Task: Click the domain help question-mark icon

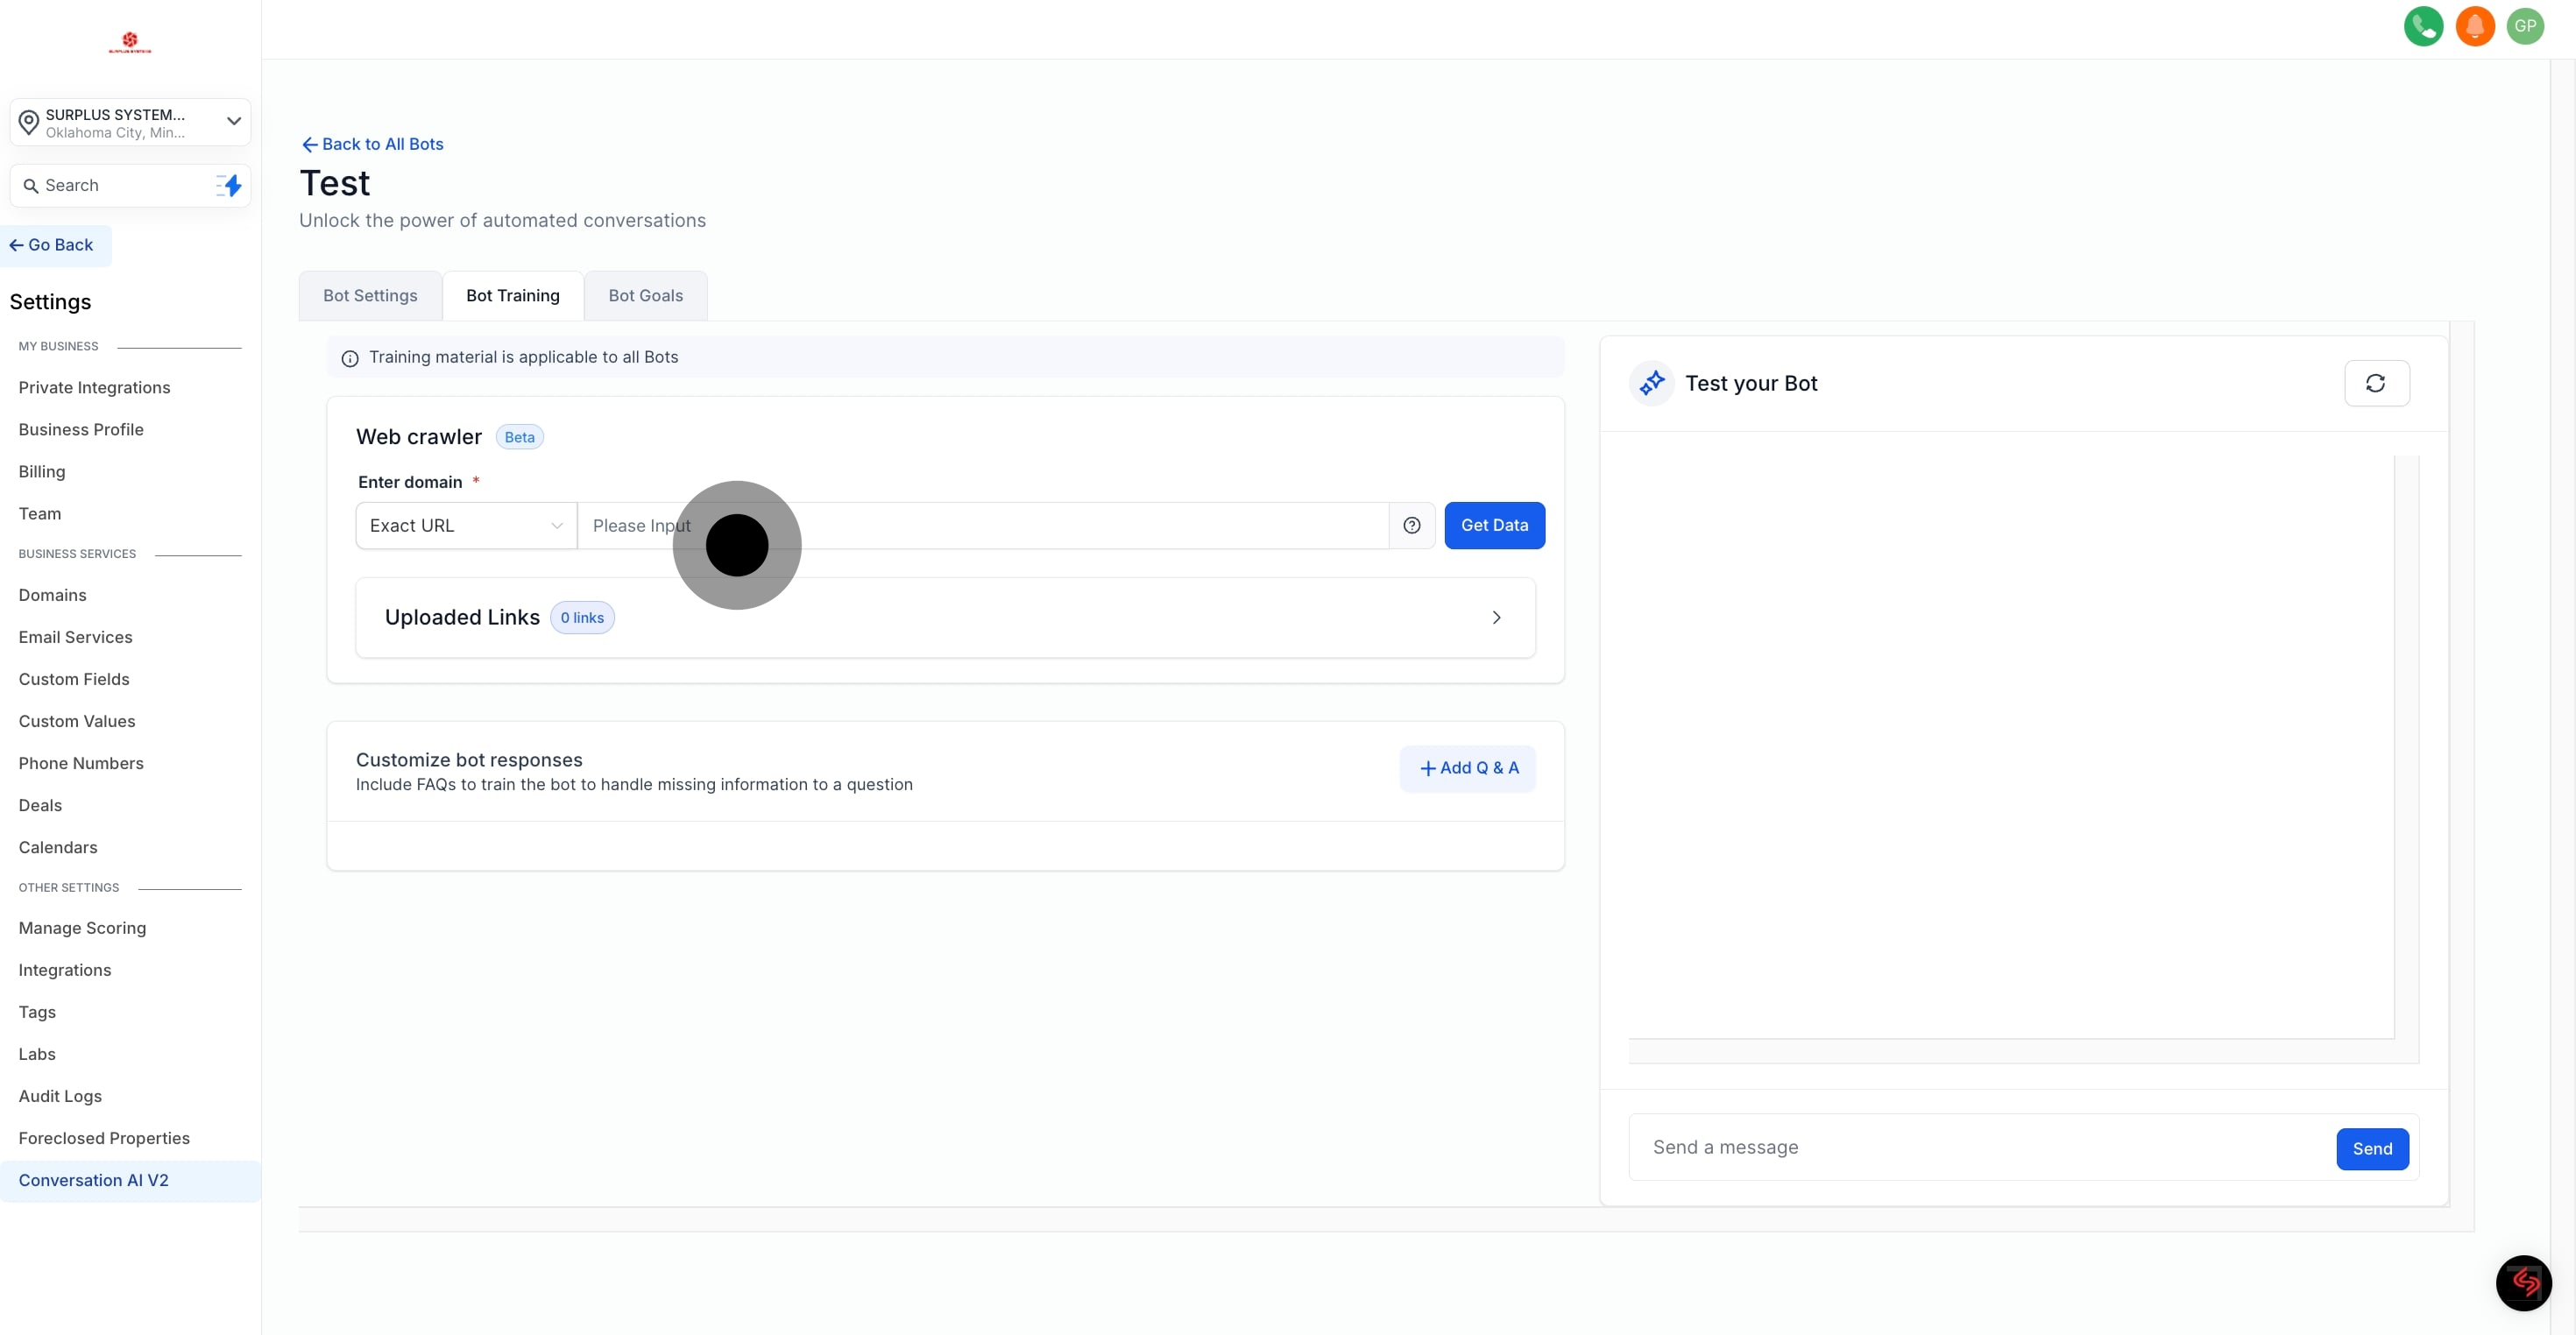Action: pyautogui.click(x=1411, y=525)
